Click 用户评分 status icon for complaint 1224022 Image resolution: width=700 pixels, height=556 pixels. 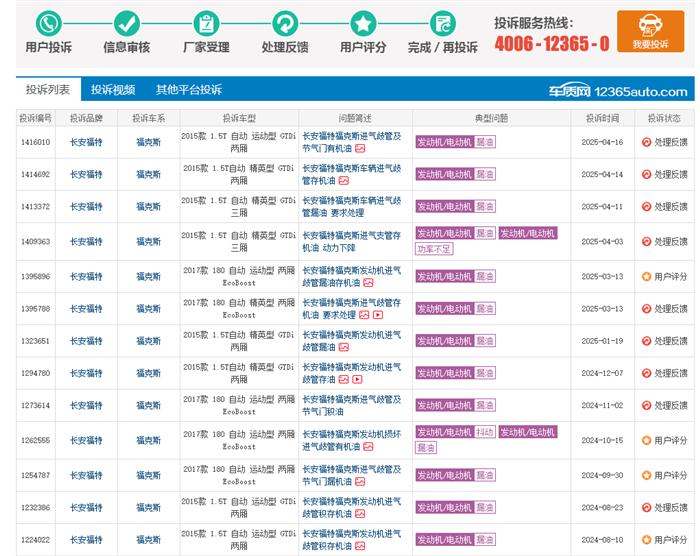(646, 539)
